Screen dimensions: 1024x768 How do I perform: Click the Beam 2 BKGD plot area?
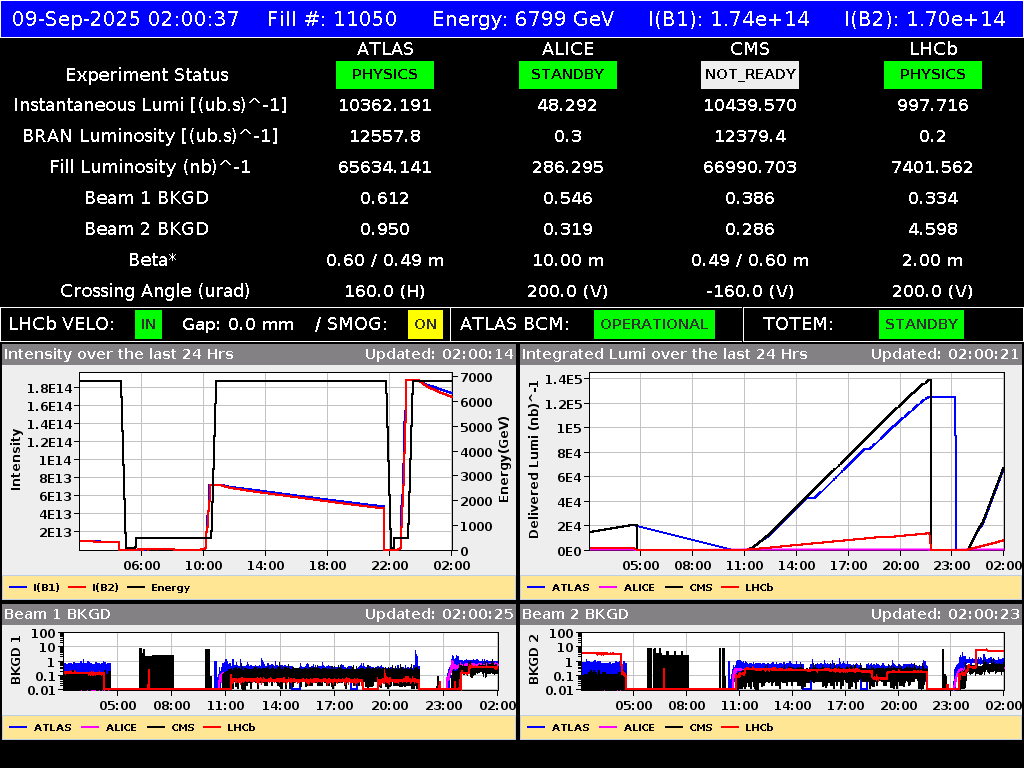792,661
